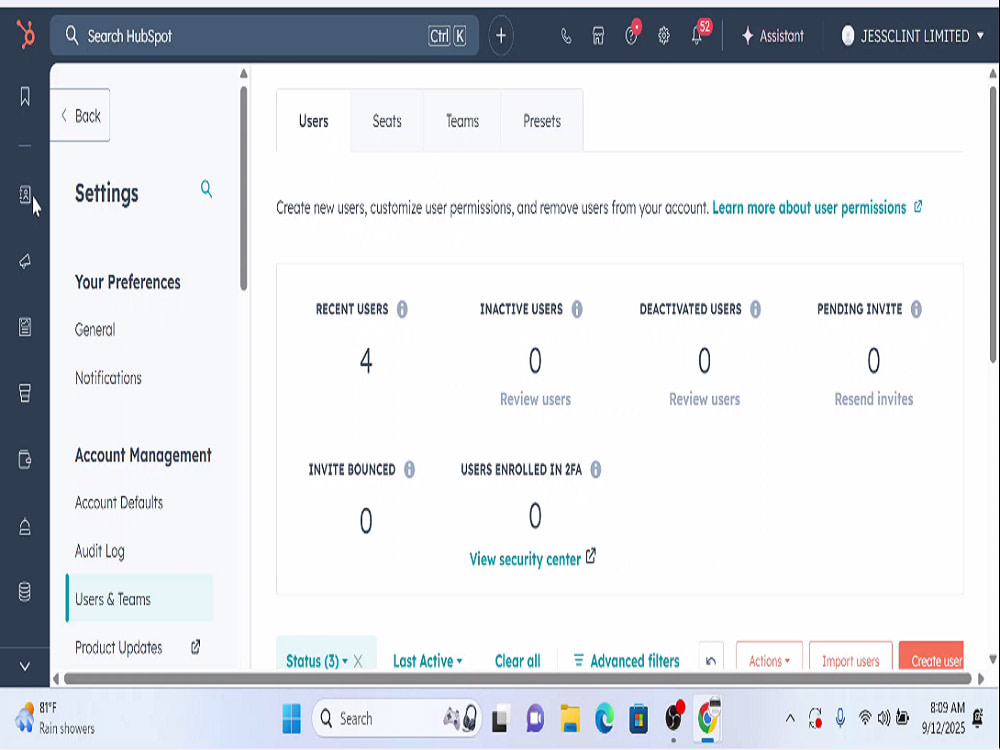Open the settings gear icon
Image resolution: width=1000 pixels, height=750 pixels.
pyautogui.click(x=664, y=36)
